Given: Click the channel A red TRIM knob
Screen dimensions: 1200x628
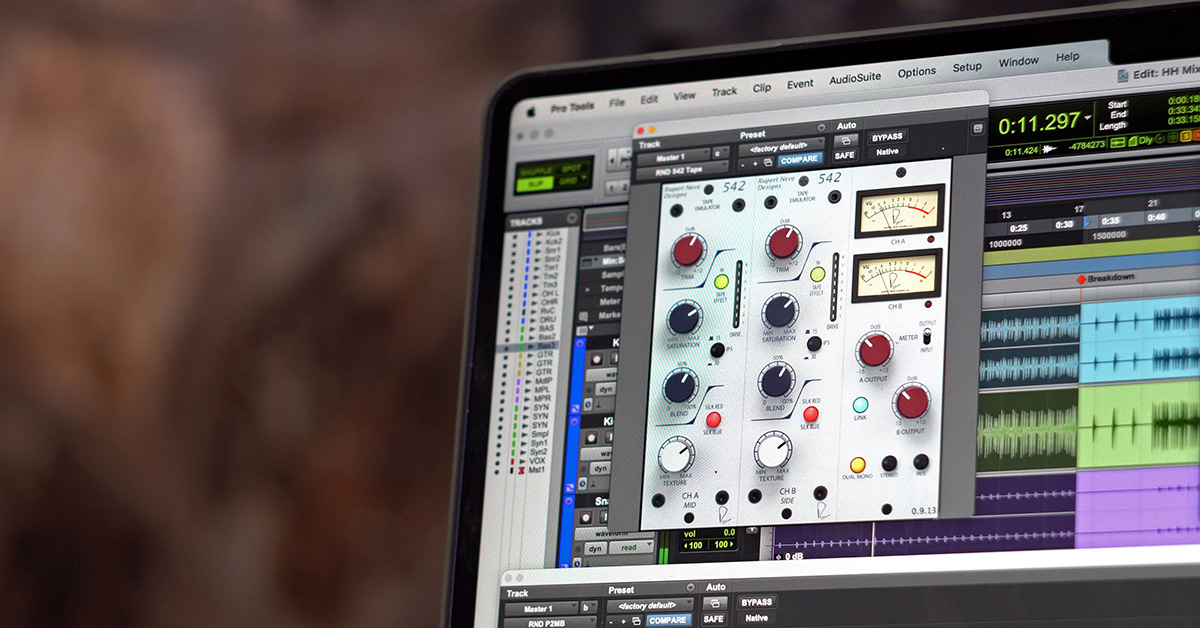Looking at the screenshot, I should pos(688,250).
